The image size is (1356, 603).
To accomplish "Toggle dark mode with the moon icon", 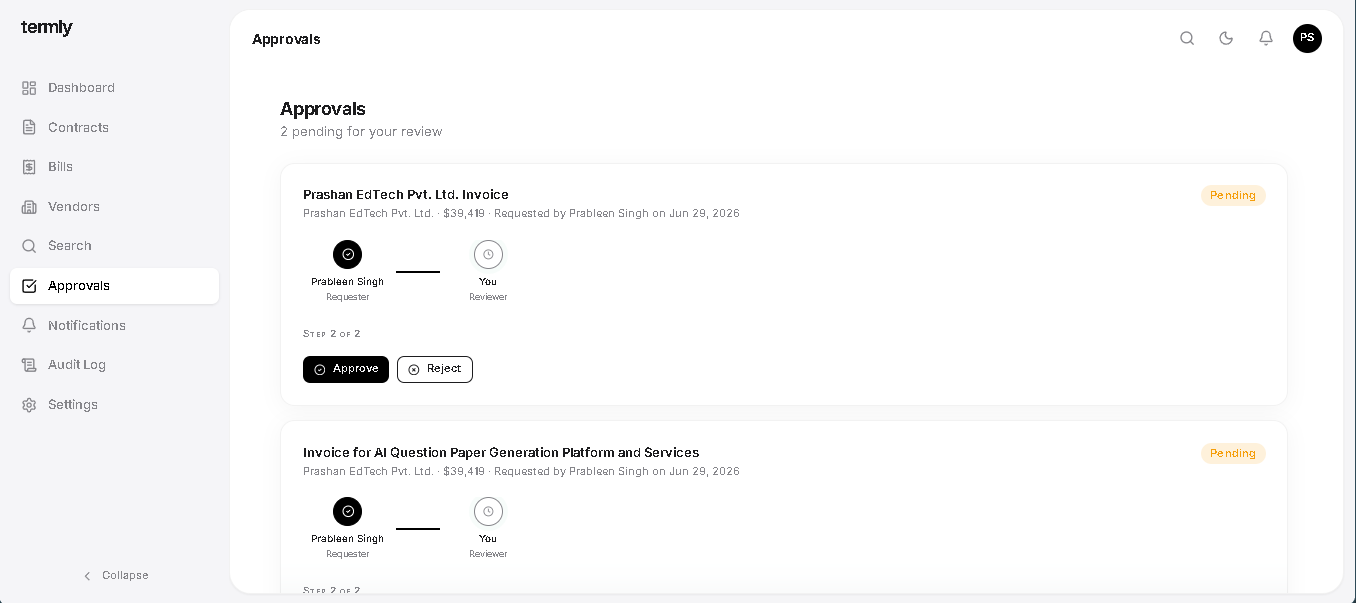I will click(x=1226, y=39).
